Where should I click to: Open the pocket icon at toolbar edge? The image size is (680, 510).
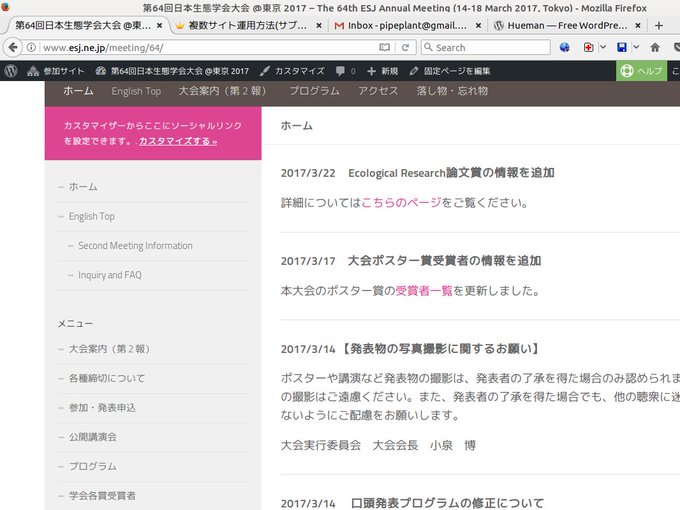(x=677, y=47)
